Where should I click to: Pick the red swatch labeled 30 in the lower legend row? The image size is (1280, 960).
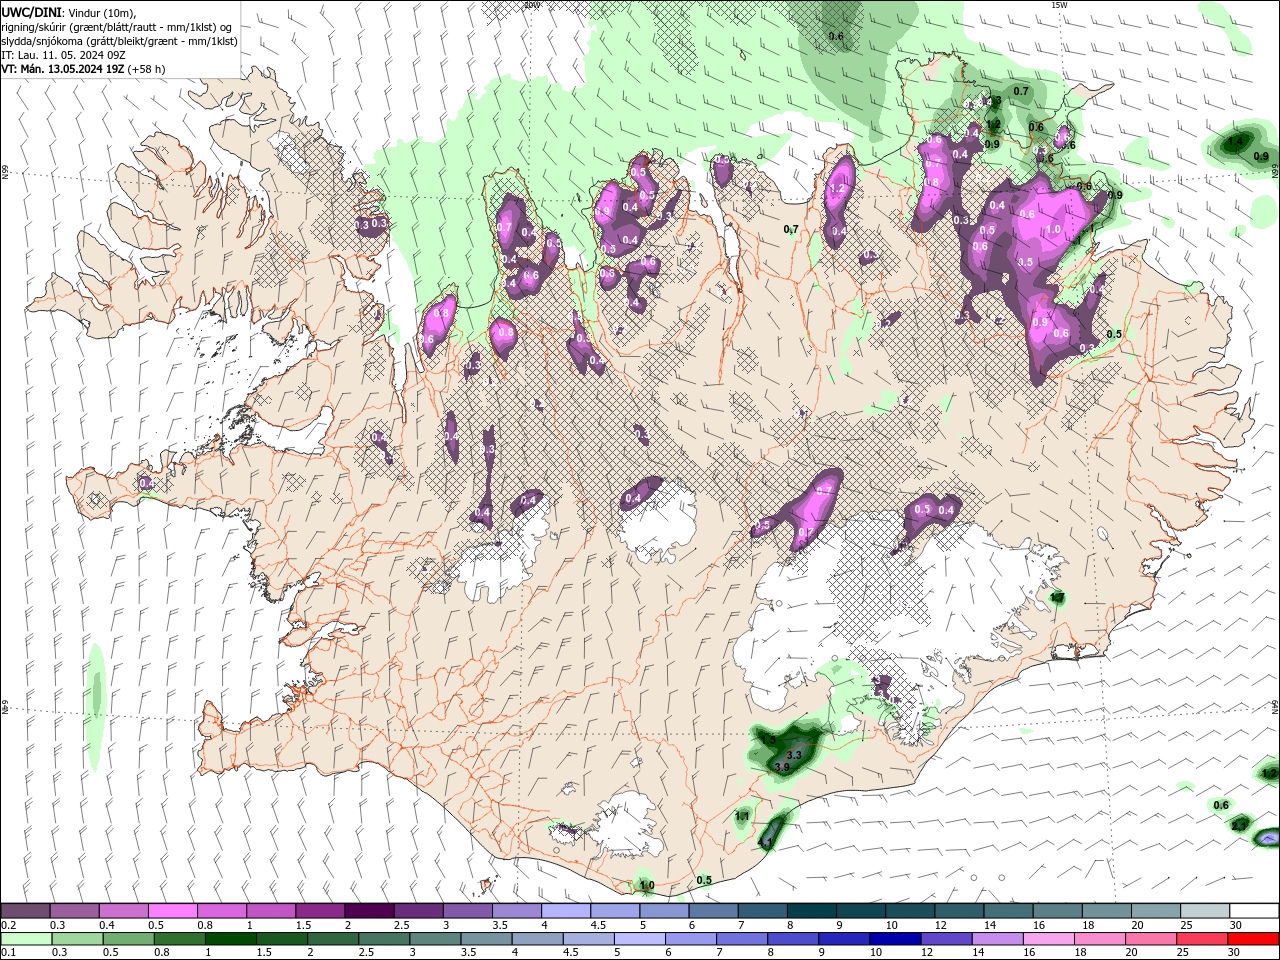tap(1254, 938)
